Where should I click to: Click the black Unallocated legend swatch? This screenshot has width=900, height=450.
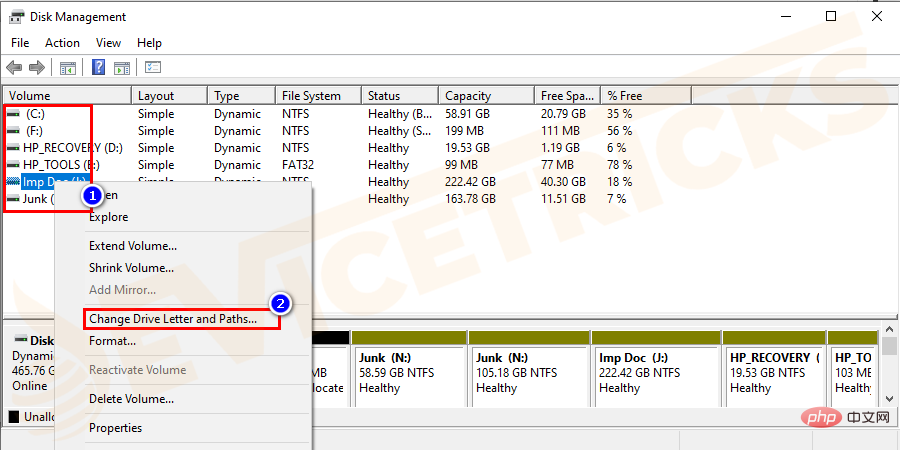14,417
